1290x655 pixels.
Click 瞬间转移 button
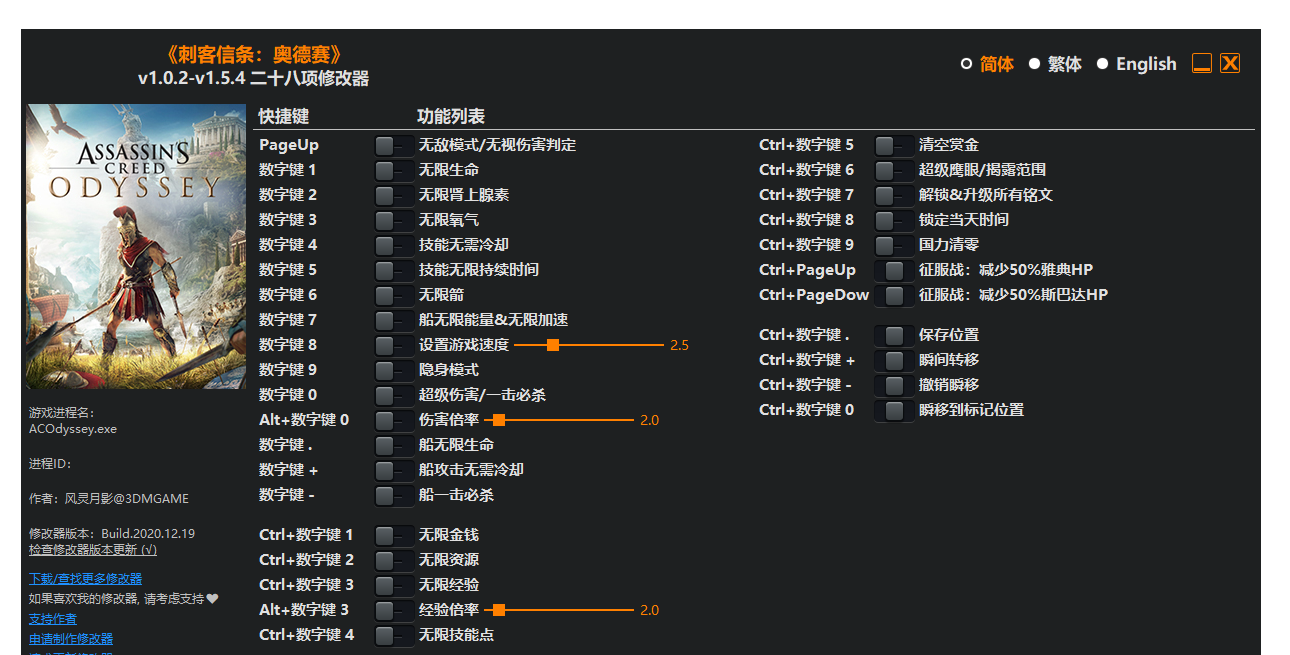point(894,360)
